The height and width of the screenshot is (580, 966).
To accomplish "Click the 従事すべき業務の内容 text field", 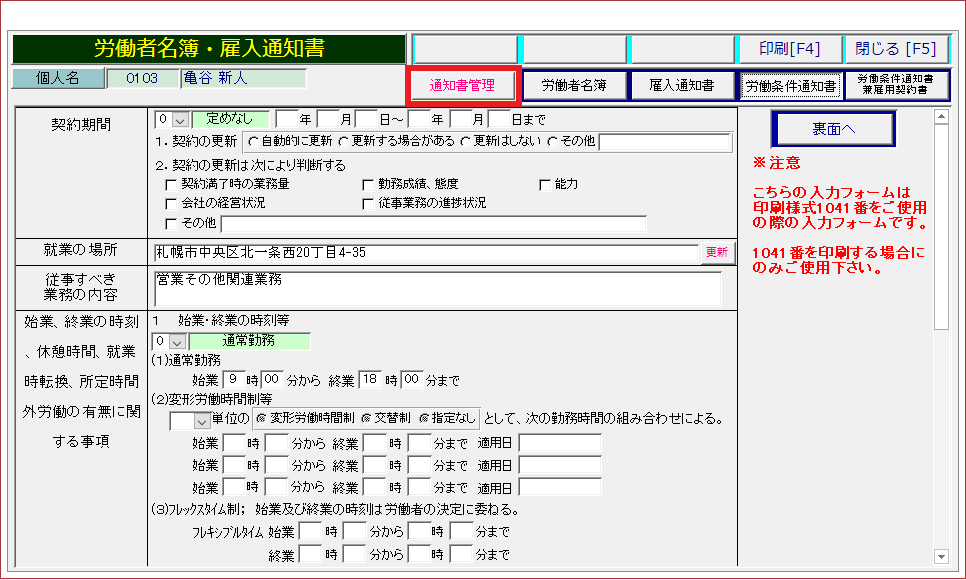I will coord(437,287).
